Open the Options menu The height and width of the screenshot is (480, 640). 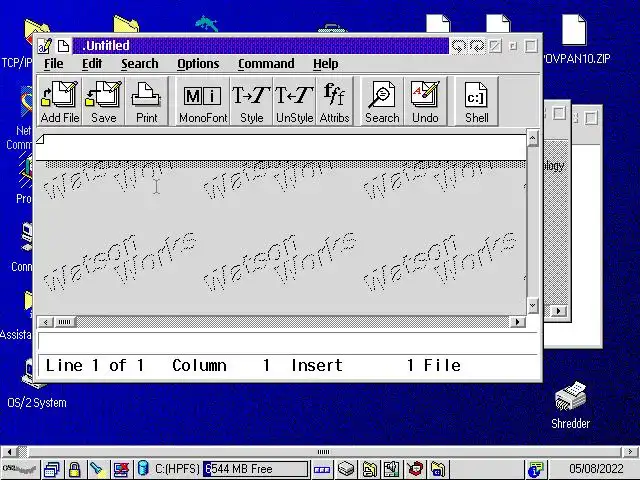tap(198, 64)
